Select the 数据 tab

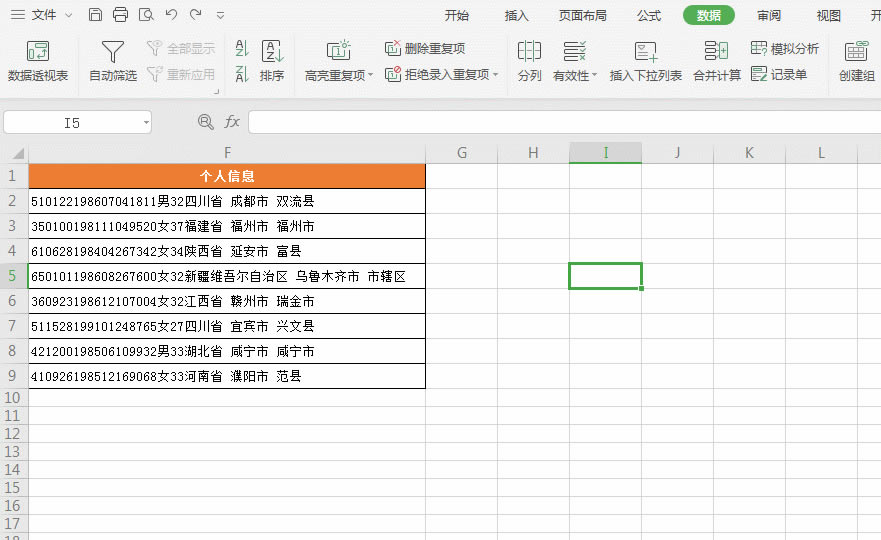[x=709, y=15]
